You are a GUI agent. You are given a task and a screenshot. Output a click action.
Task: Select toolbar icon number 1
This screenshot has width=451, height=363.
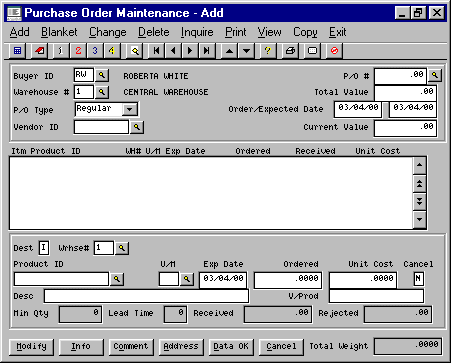click(x=61, y=51)
